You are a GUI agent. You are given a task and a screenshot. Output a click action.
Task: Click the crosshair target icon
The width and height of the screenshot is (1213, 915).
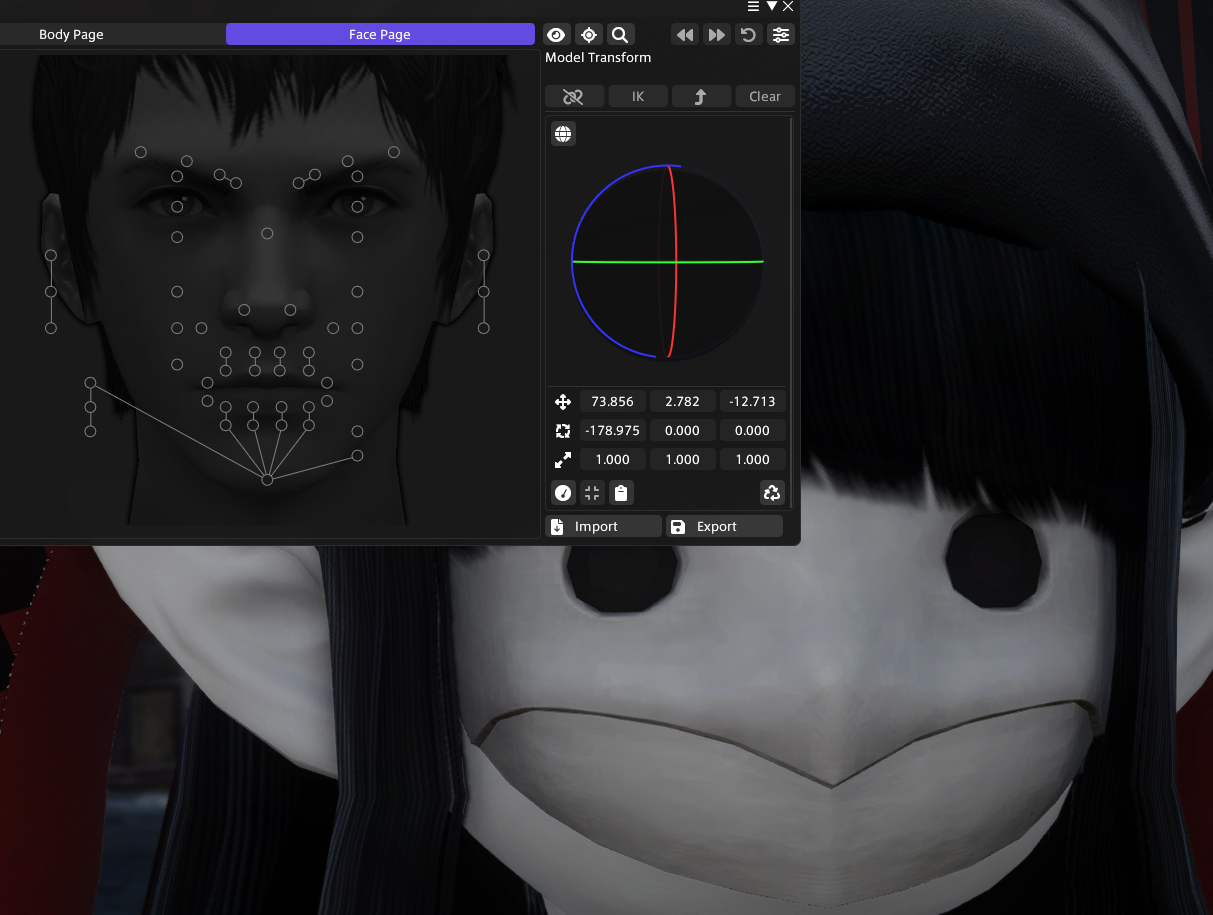(589, 35)
